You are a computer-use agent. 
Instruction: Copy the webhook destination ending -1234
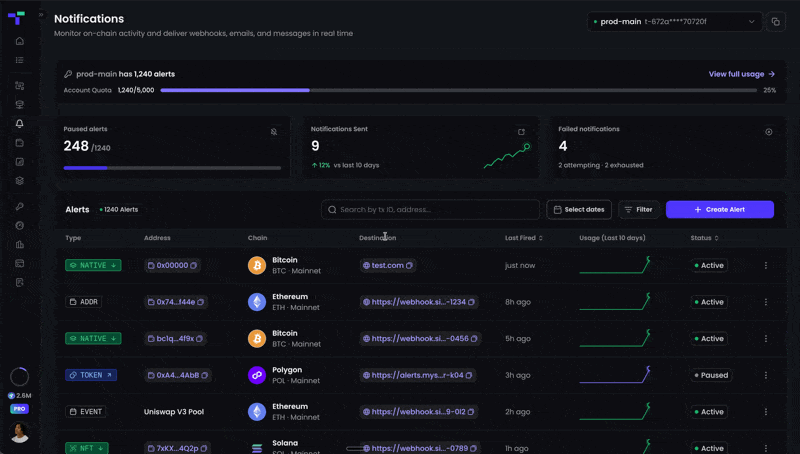471,302
